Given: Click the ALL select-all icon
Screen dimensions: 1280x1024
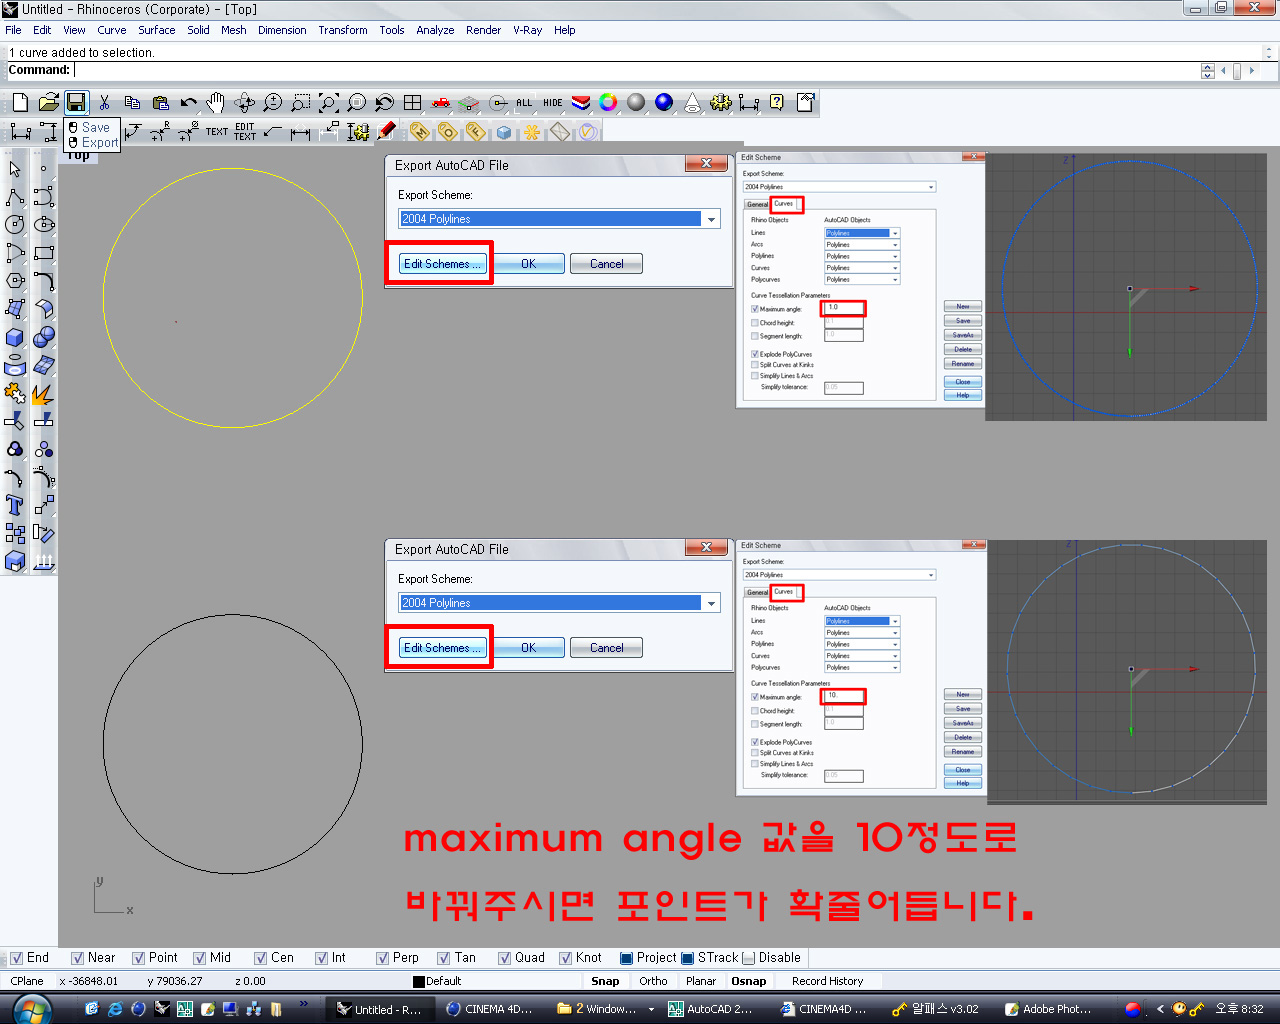Looking at the screenshot, I should (524, 103).
